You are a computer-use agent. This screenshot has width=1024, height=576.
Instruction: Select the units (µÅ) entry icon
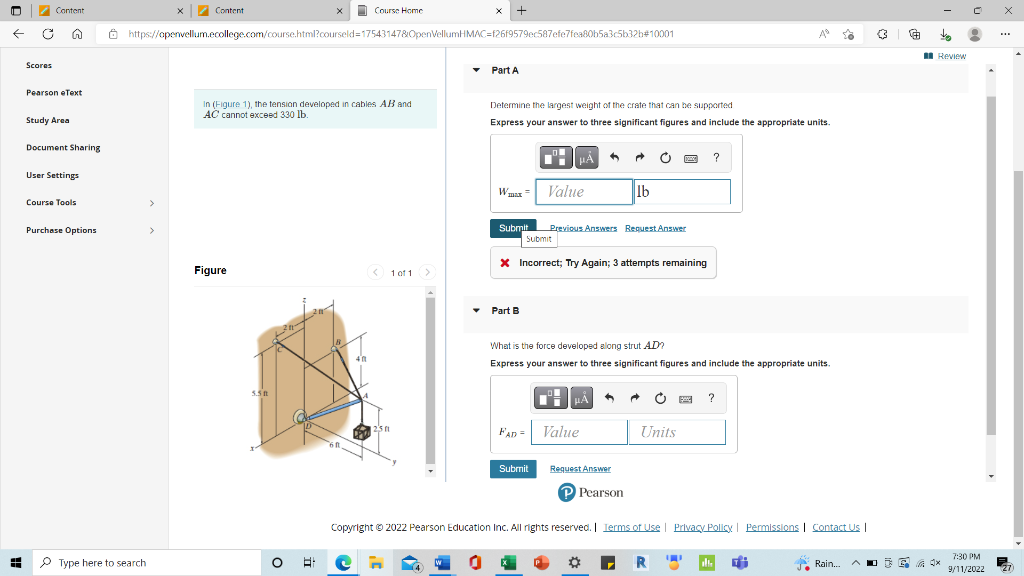585,157
